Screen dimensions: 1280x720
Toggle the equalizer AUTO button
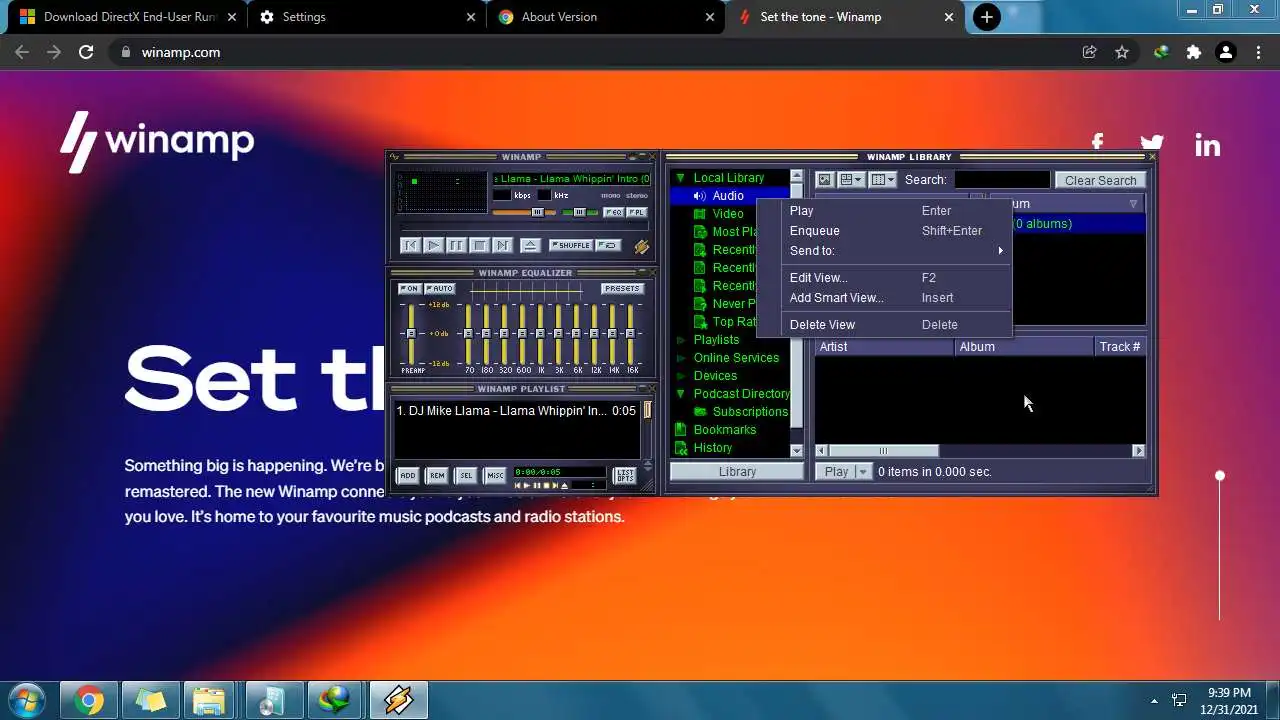point(439,289)
